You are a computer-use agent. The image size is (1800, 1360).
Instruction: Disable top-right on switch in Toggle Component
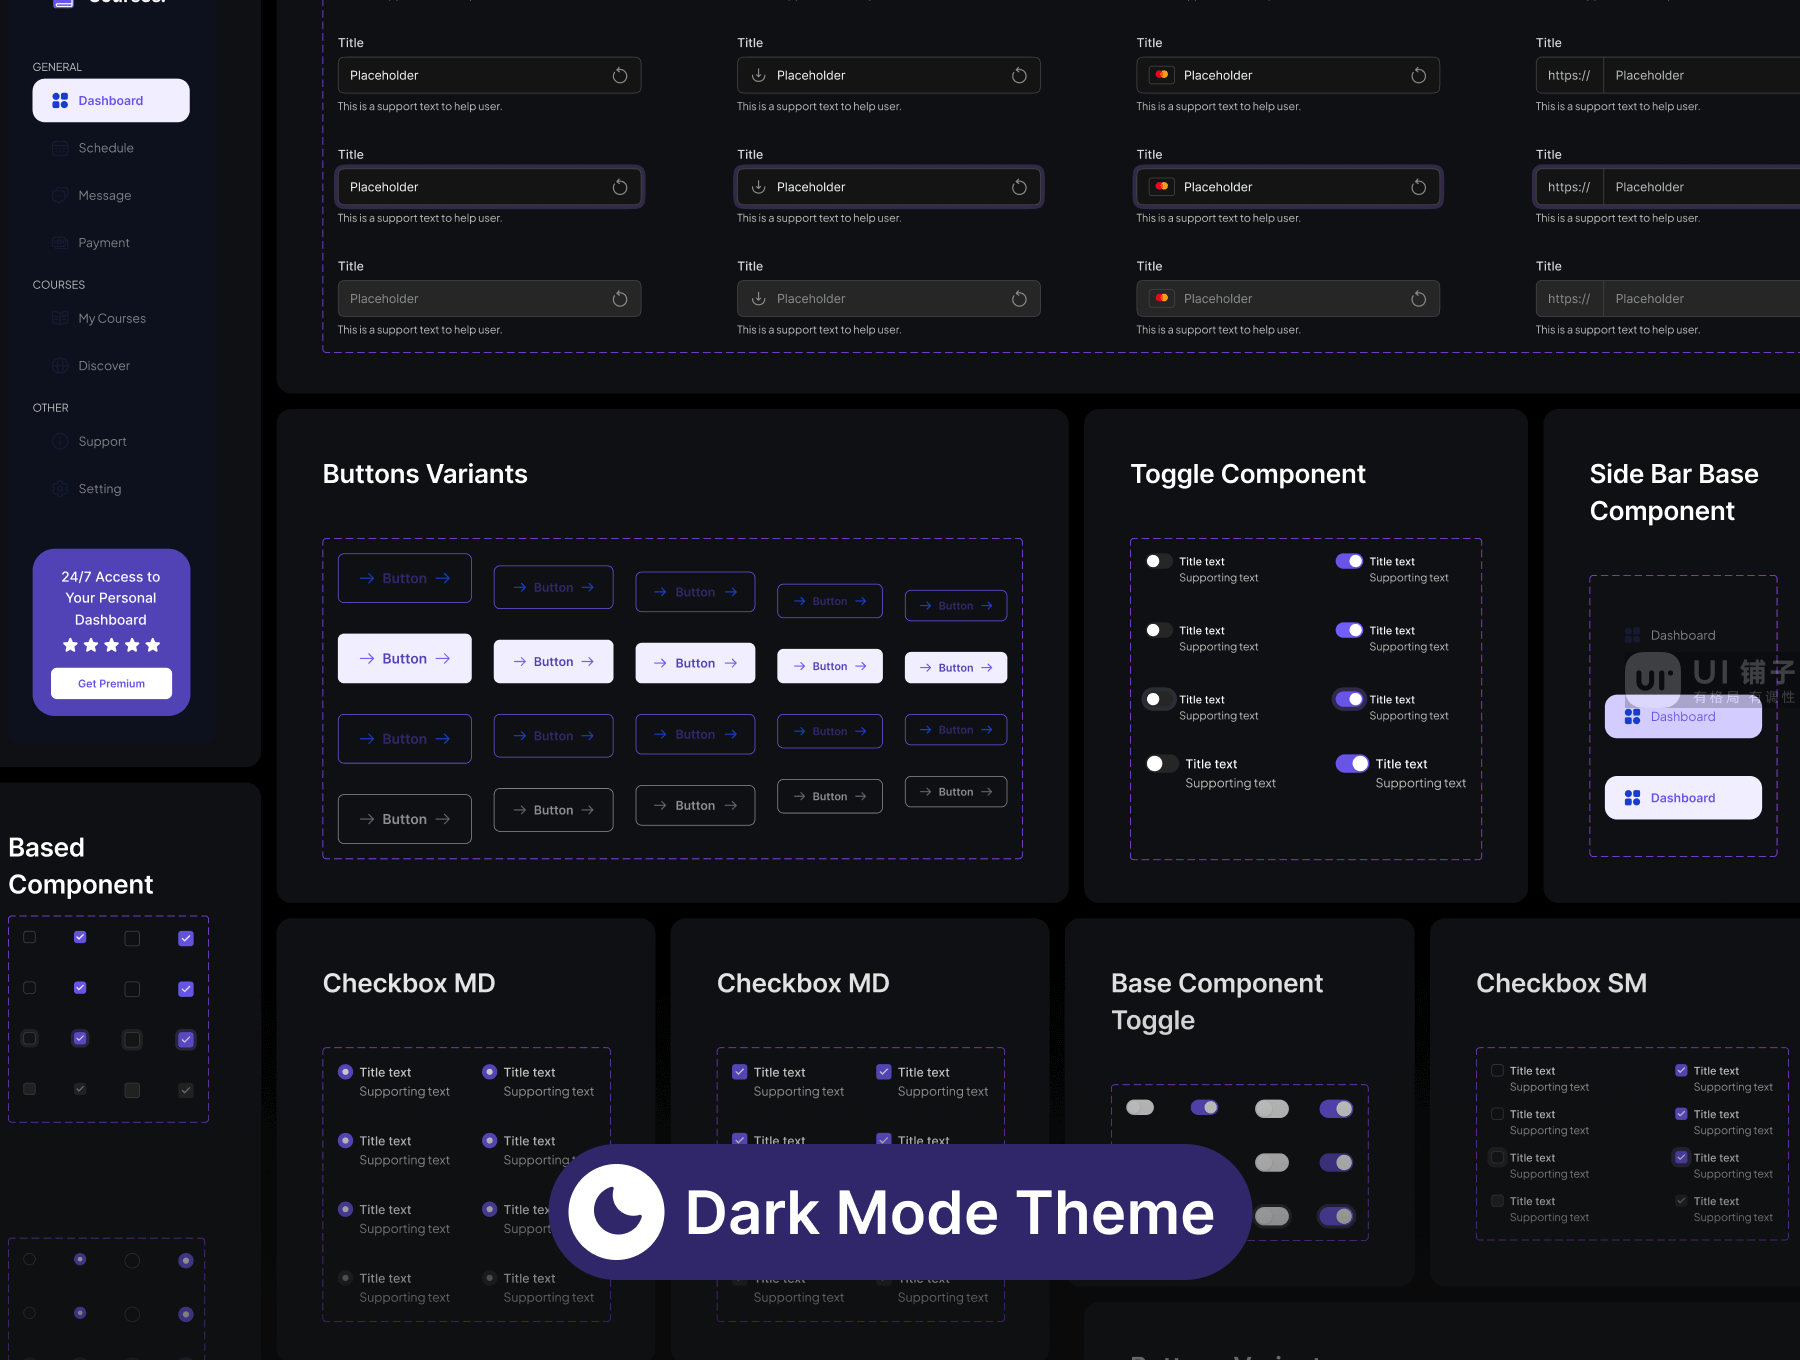[x=1349, y=561]
